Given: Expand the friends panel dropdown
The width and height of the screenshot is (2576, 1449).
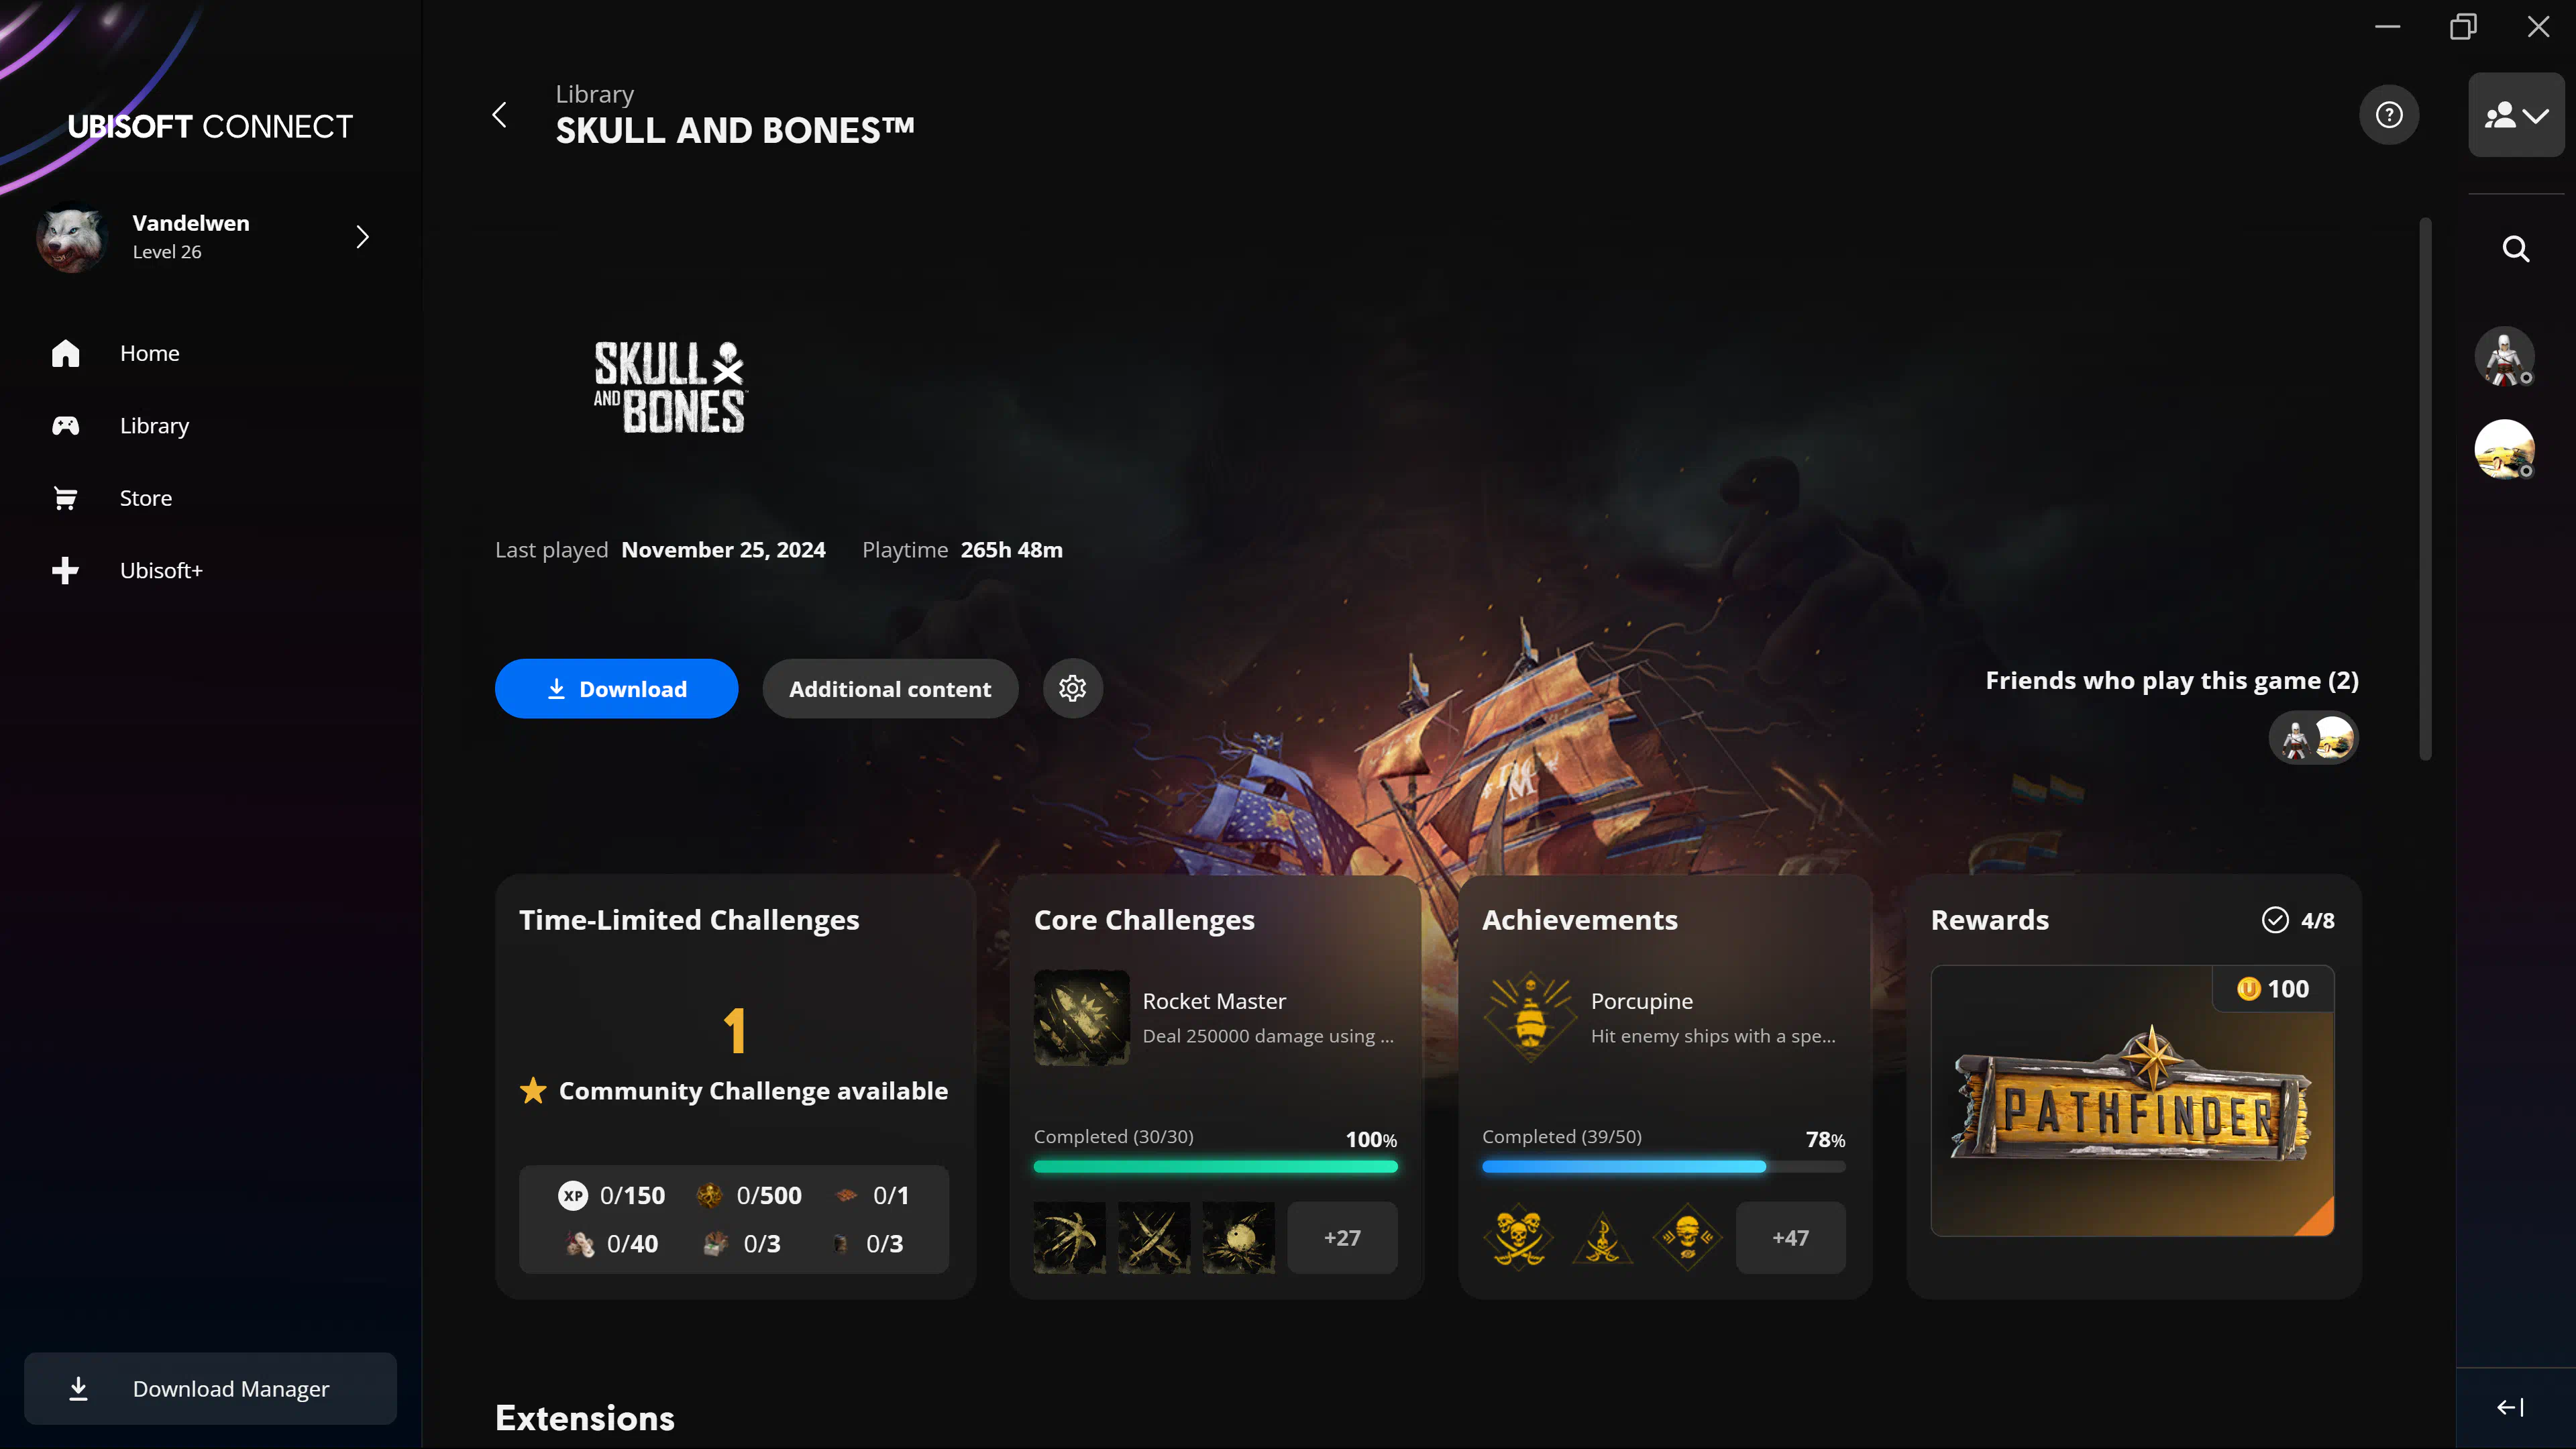Looking at the screenshot, I should (x=2516, y=115).
